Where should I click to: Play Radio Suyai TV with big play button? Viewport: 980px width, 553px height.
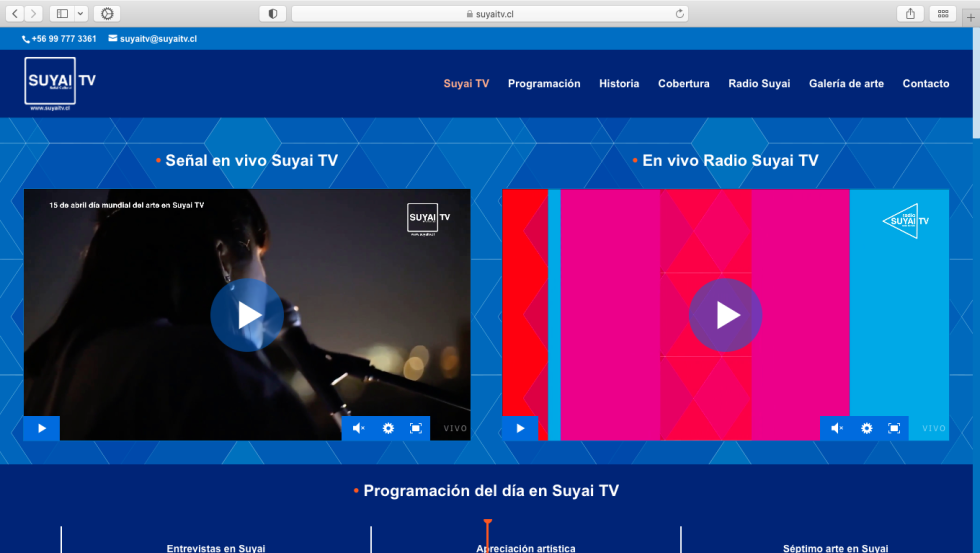(725, 315)
